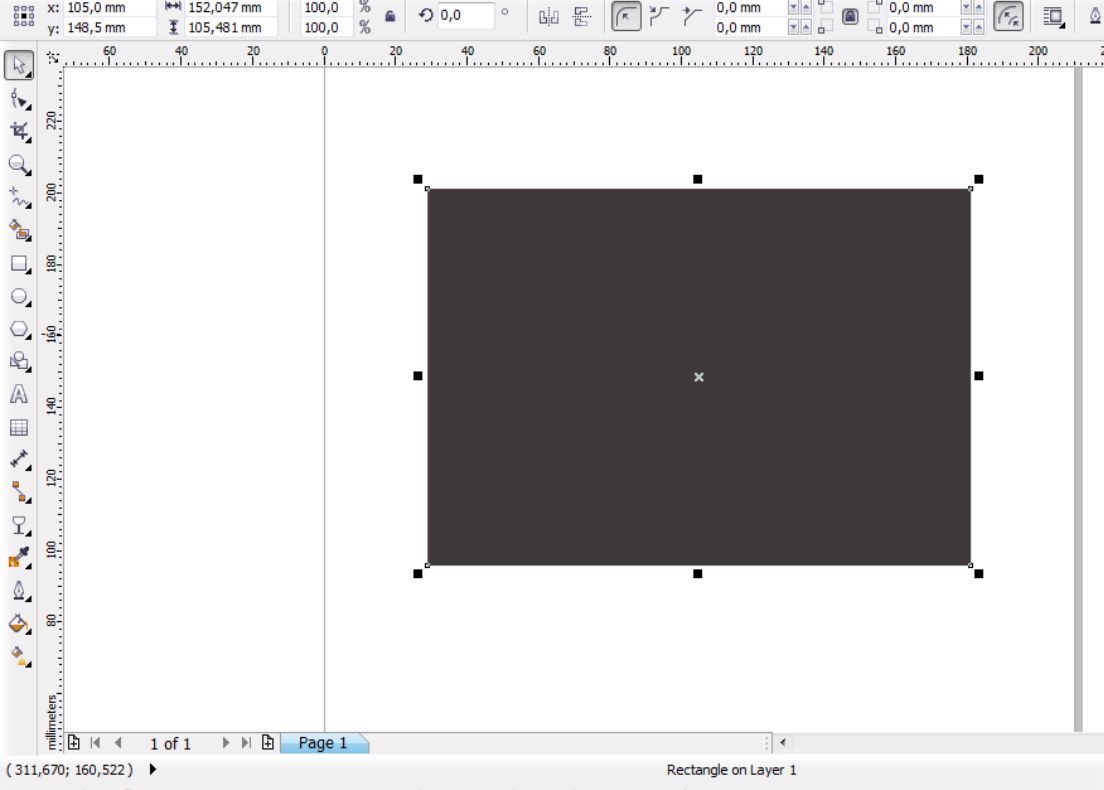Click the dark gray rectangle center marker
The image size is (1104, 790).
click(698, 377)
